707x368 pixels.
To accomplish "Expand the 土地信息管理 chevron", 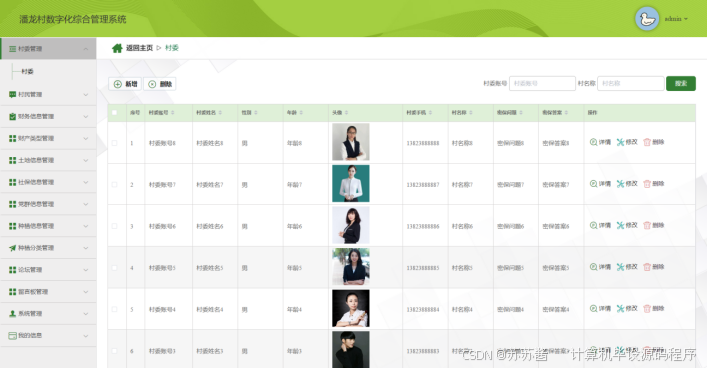I will (86, 160).
